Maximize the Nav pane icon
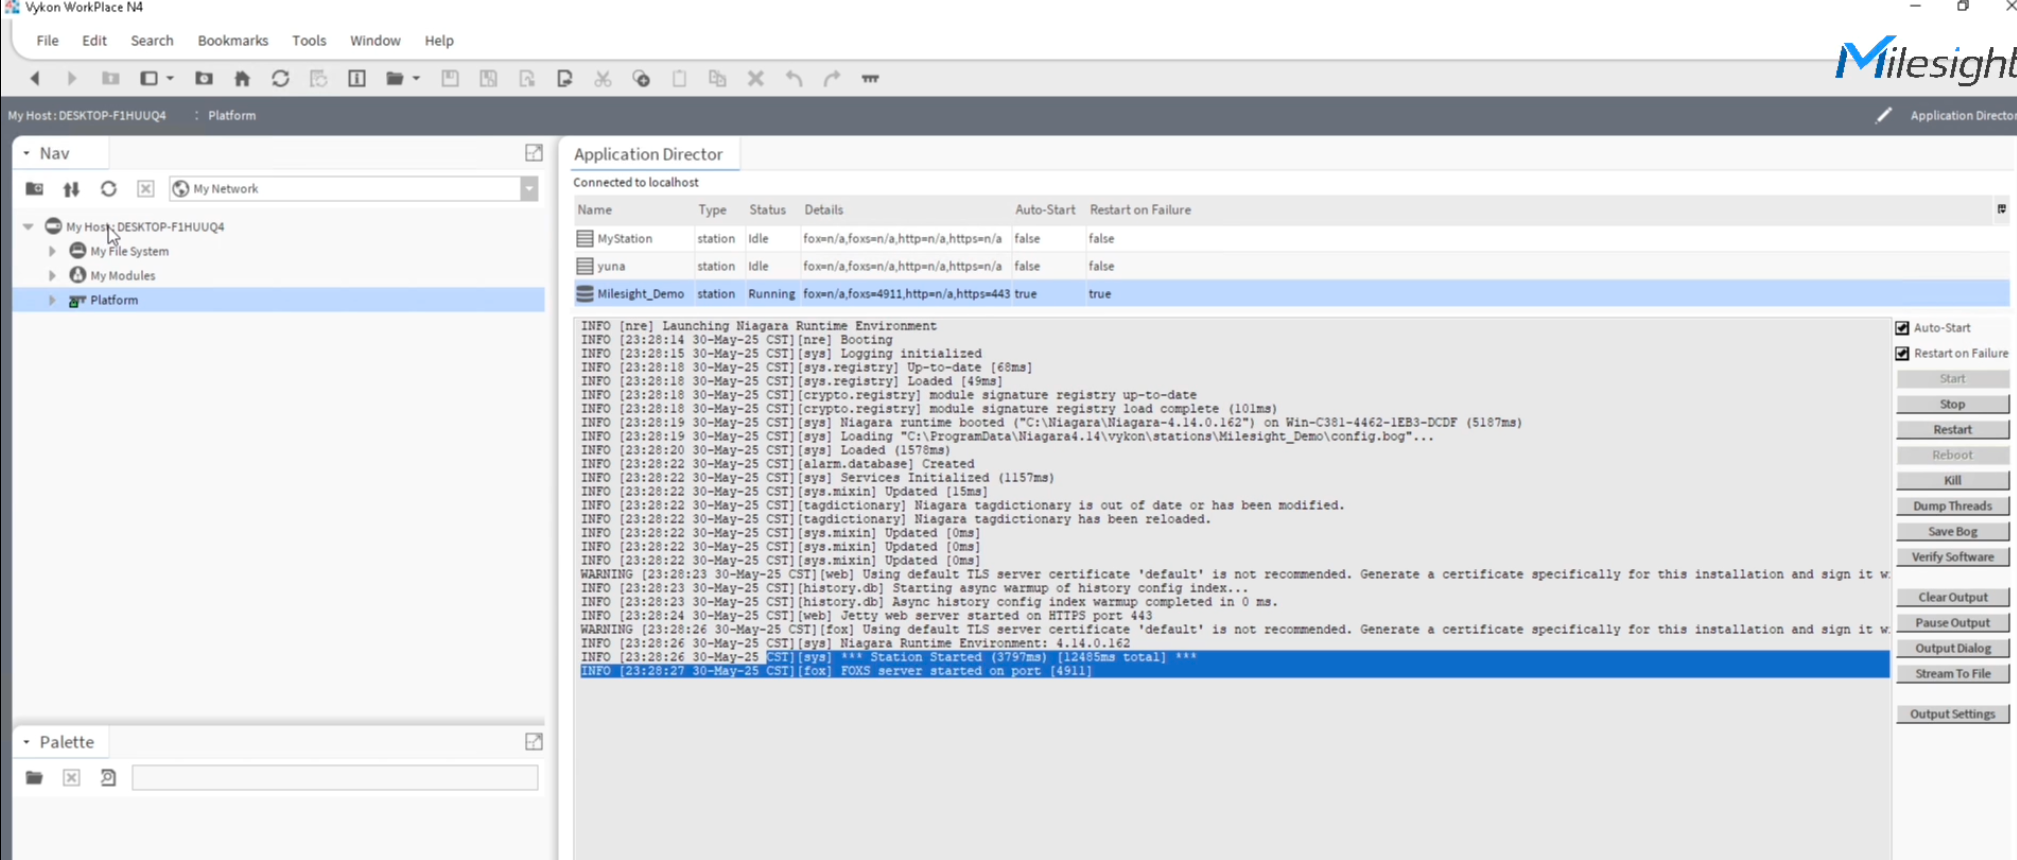 (x=534, y=153)
